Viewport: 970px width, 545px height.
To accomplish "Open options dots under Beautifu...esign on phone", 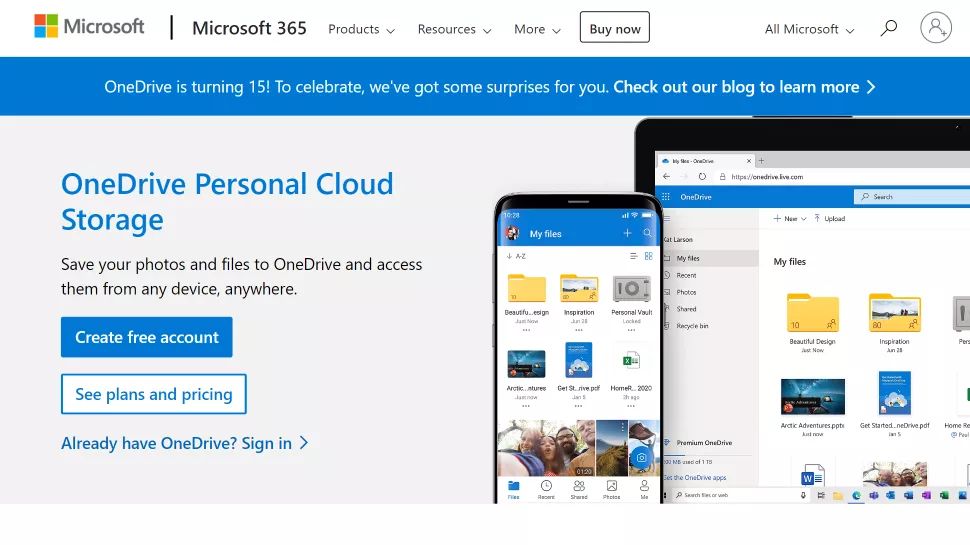I will point(526,330).
